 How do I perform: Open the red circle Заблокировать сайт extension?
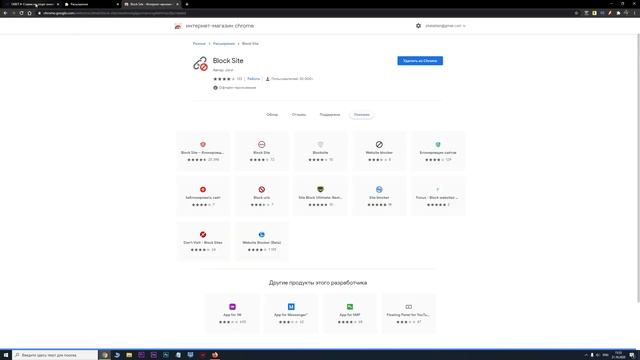203,196
